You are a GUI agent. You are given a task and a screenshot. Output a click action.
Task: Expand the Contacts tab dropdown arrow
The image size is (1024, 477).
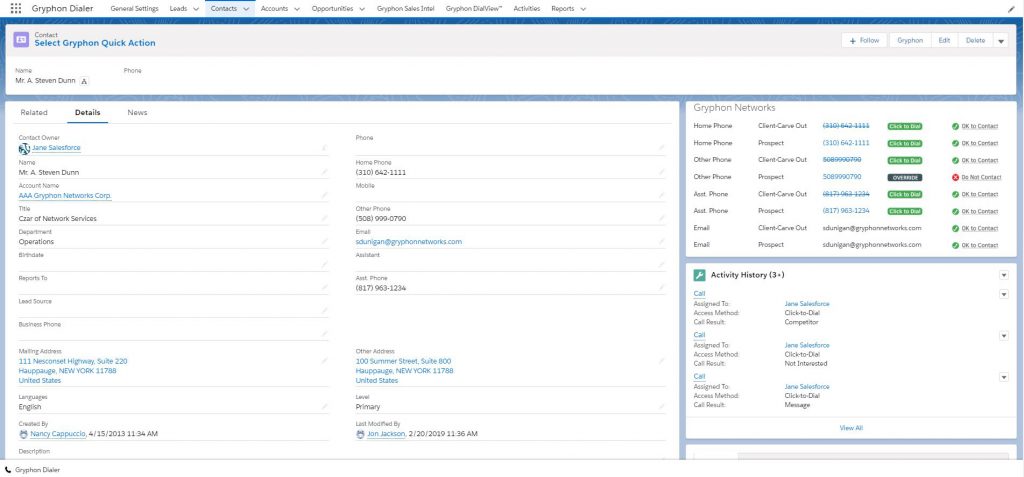[246, 9]
